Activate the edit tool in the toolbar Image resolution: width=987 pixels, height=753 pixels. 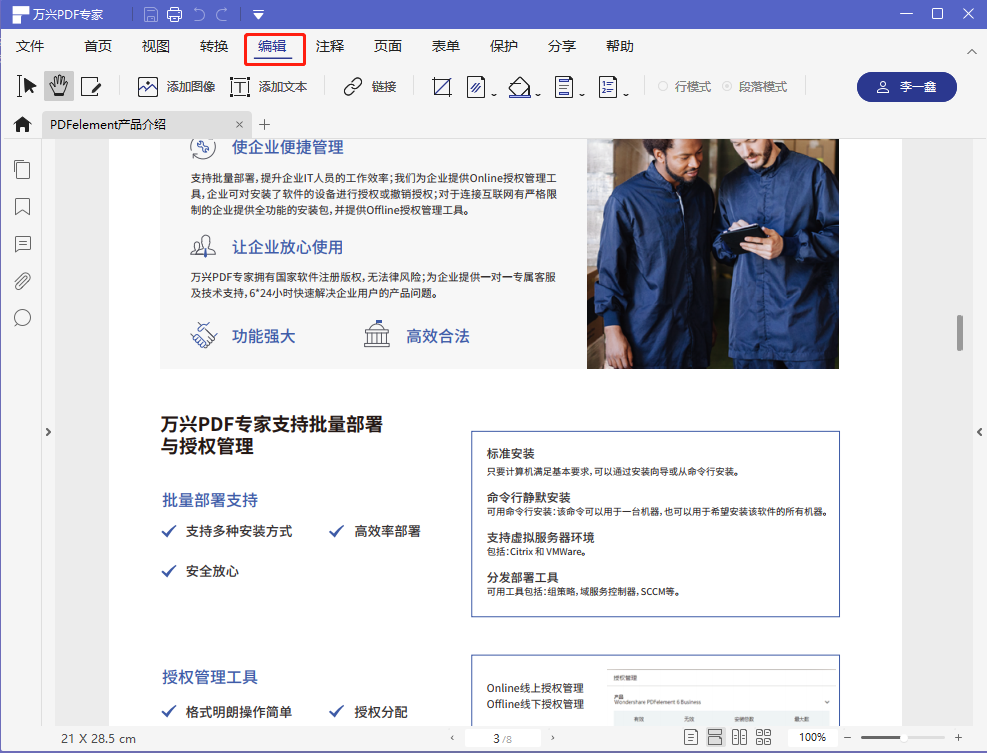coord(91,86)
